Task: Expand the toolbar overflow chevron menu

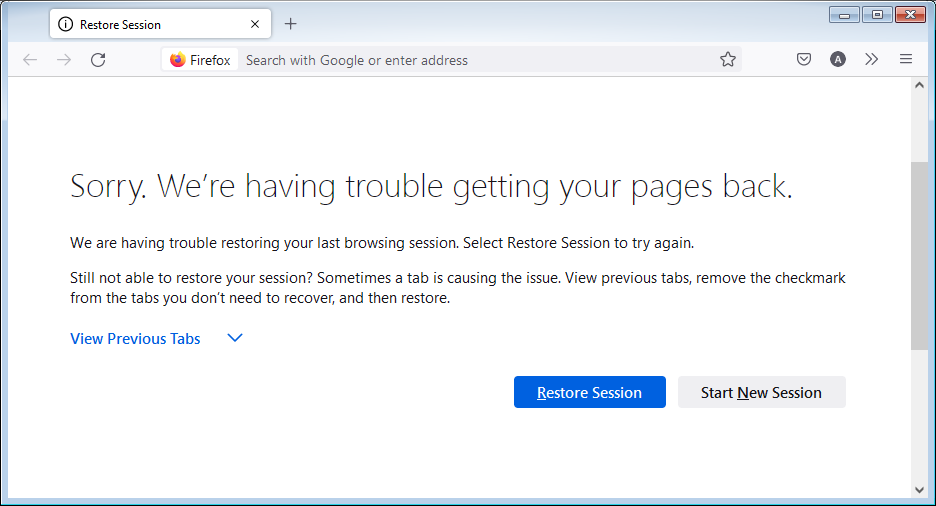Action: (872, 60)
